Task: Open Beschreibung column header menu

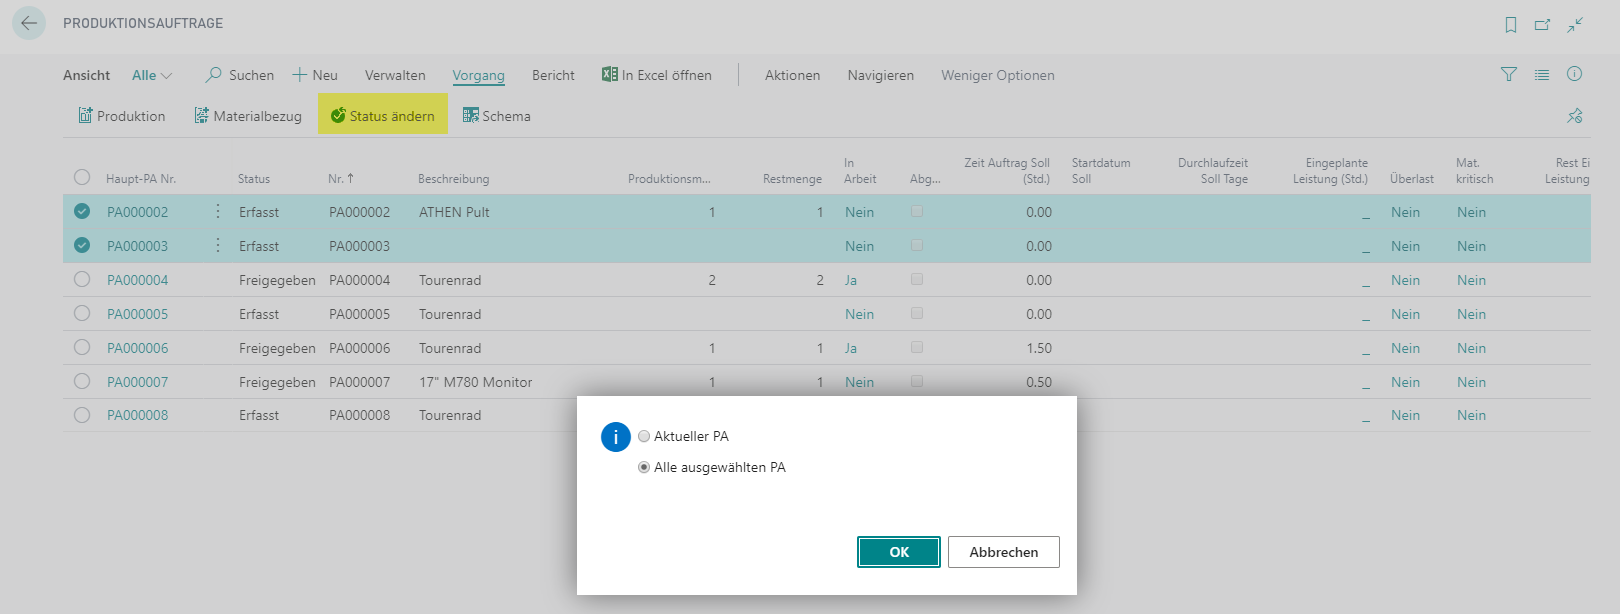Action: [x=454, y=179]
